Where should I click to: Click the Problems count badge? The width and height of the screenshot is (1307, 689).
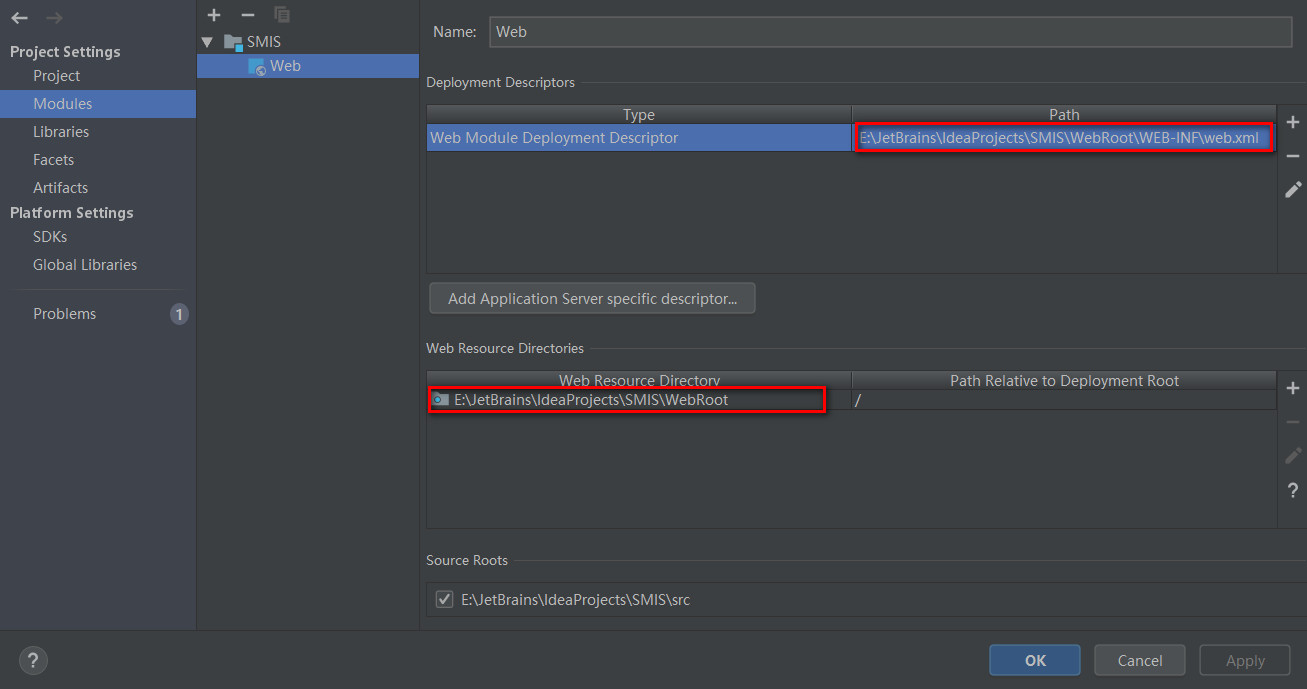click(179, 314)
